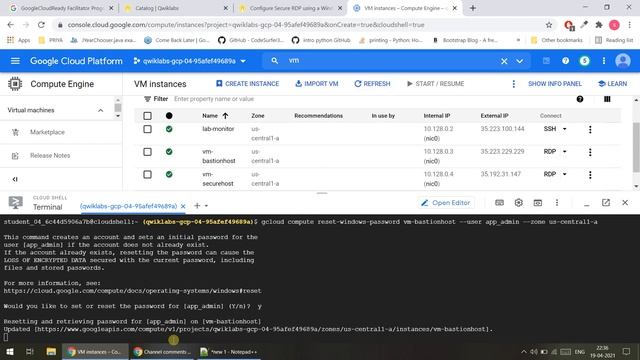This screenshot has height=360, width=640.
Task: Click SSH connect for lab-monitor
Action: click(x=550, y=129)
